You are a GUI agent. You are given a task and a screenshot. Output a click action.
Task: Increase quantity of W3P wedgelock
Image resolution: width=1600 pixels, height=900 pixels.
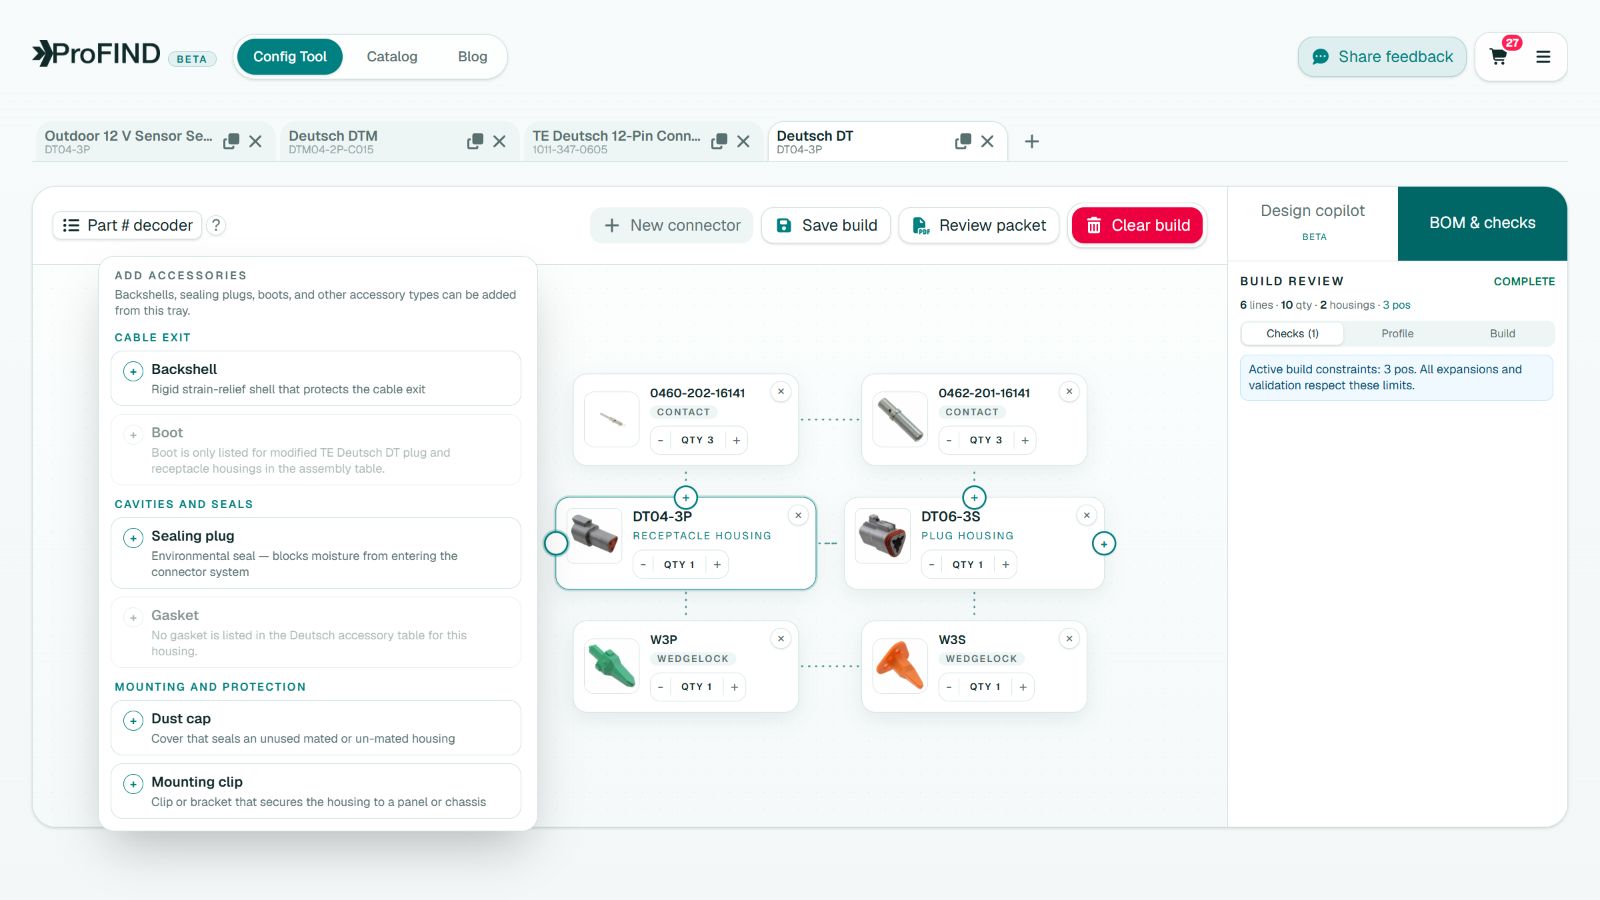734,687
